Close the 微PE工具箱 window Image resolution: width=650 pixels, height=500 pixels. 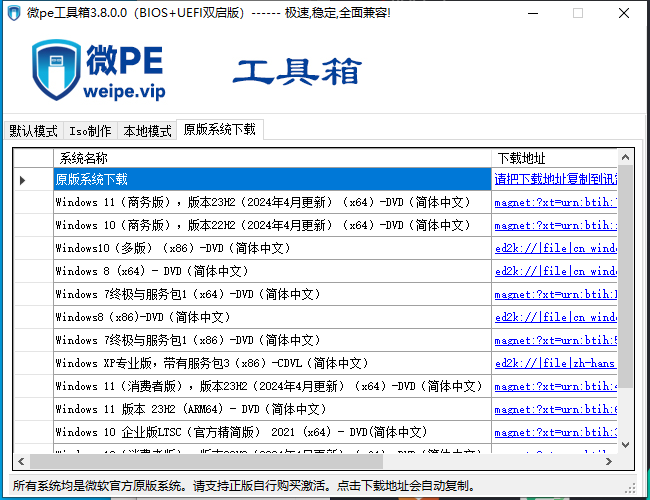624,13
